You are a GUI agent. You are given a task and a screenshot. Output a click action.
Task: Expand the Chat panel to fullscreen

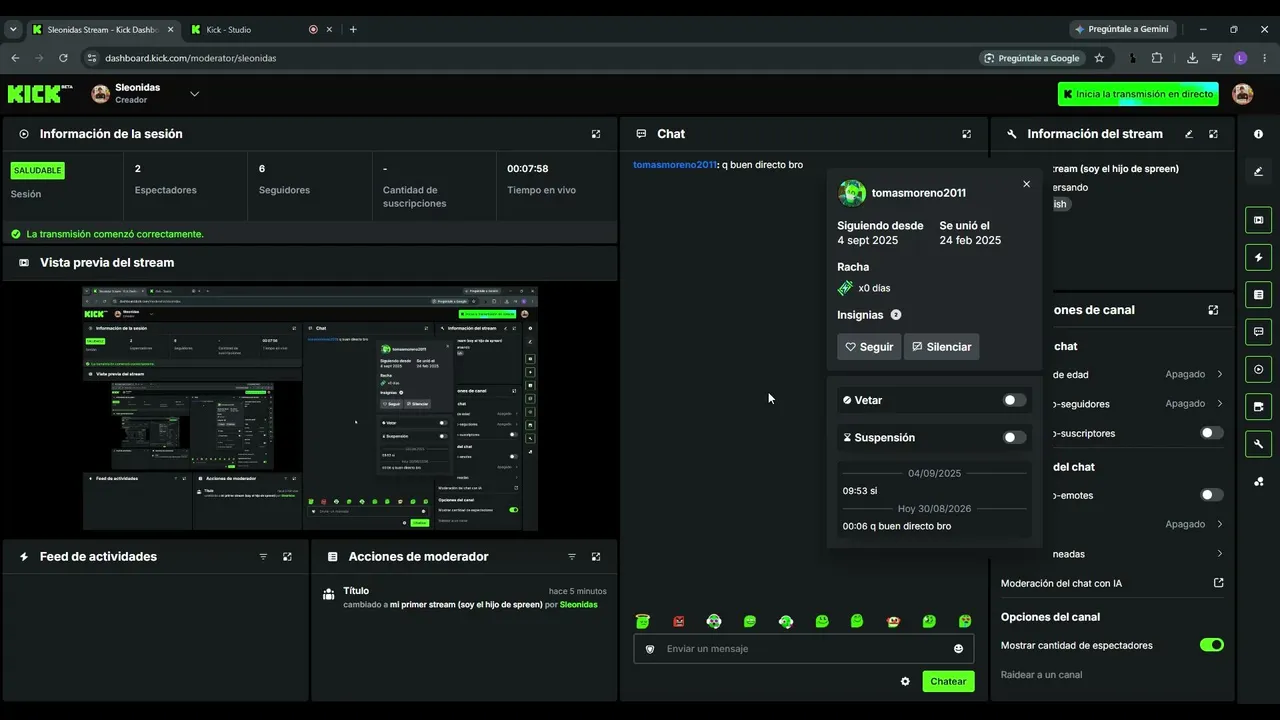pyautogui.click(x=967, y=134)
